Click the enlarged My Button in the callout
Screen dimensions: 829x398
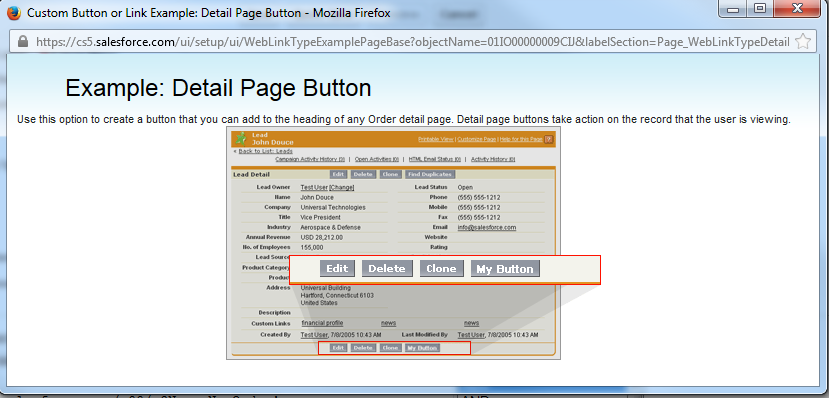[505, 269]
